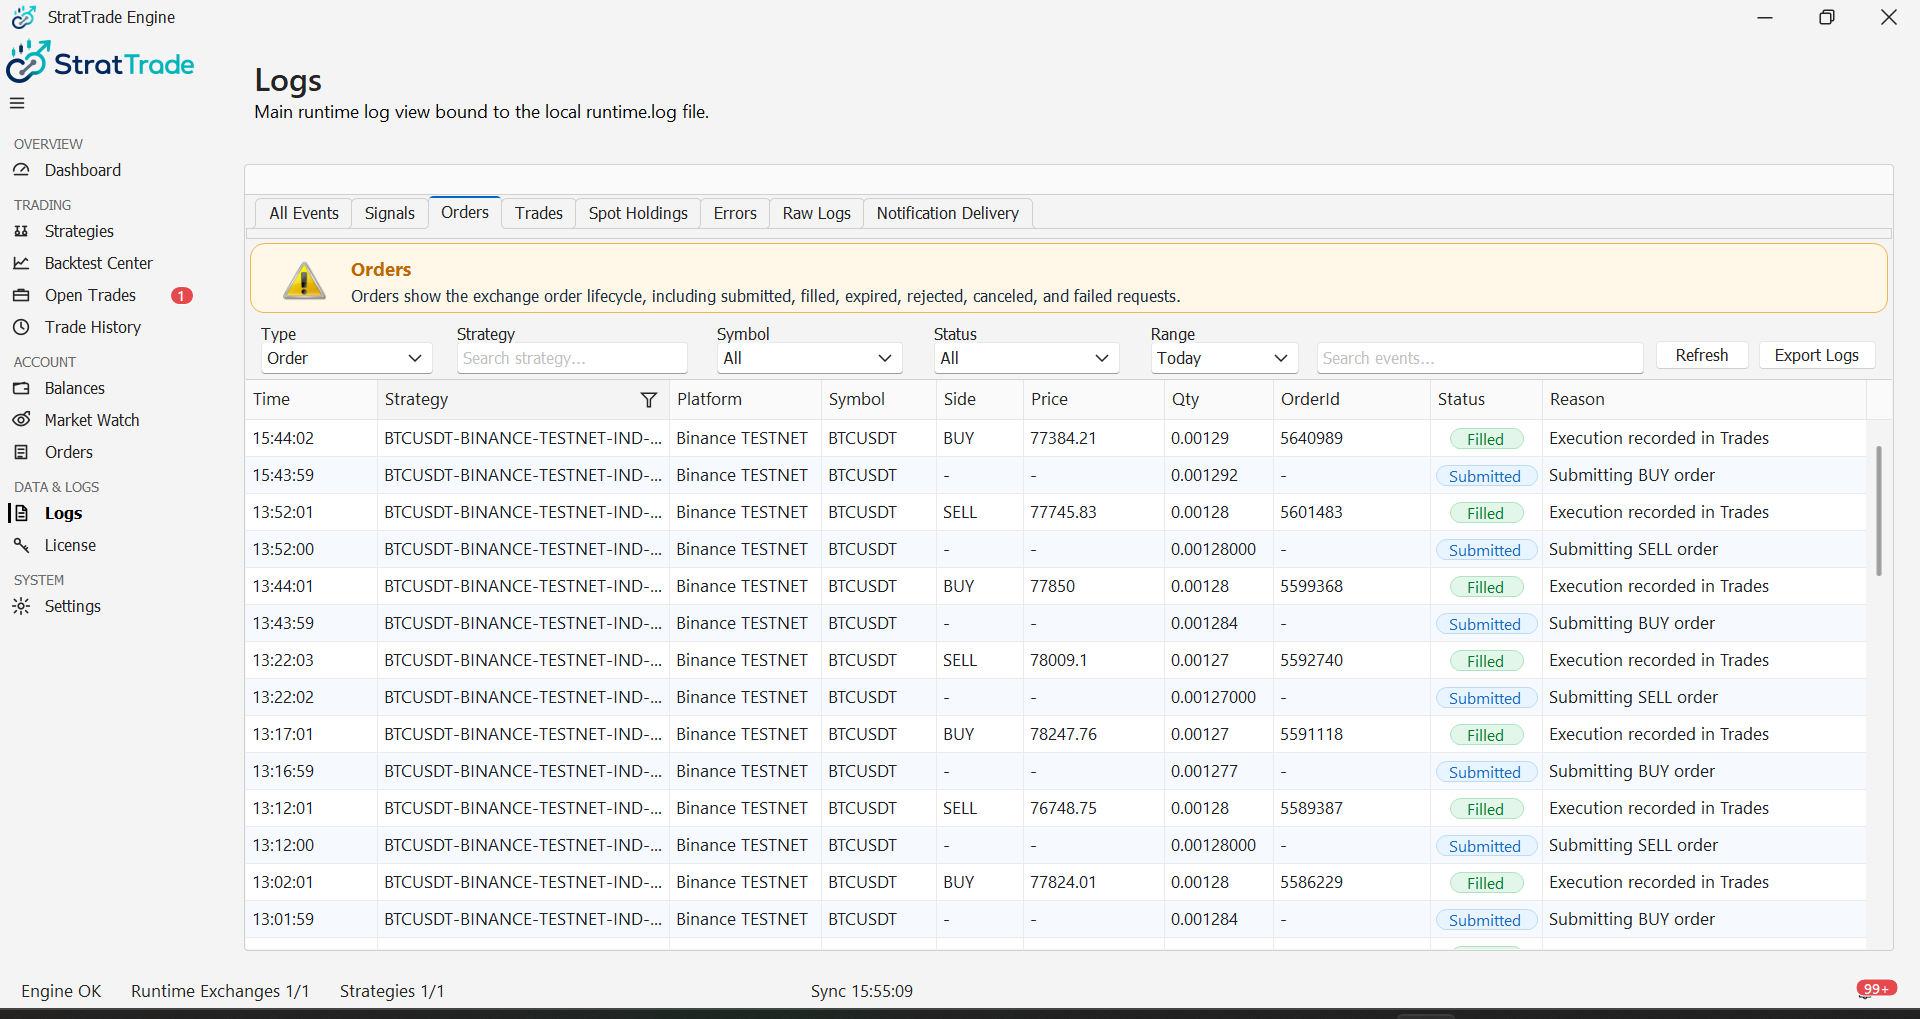This screenshot has width=1920, height=1019.
Task: Toggle the hamburger sidebar menu icon
Action: click(17, 103)
